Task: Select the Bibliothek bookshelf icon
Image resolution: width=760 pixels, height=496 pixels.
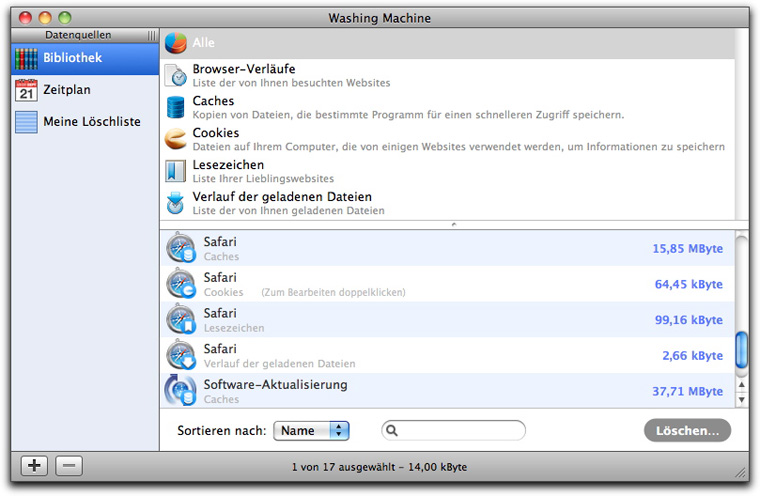Action: (x=26, y=58)
